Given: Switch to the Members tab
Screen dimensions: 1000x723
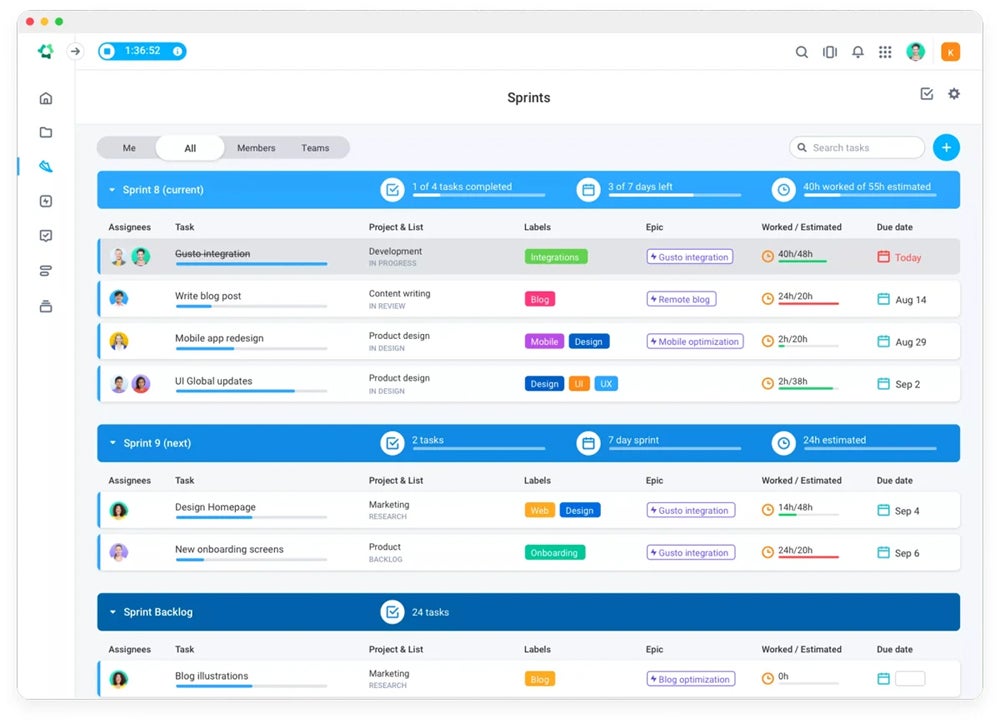Looking at the screenshot, I should (x=256, y=148).
